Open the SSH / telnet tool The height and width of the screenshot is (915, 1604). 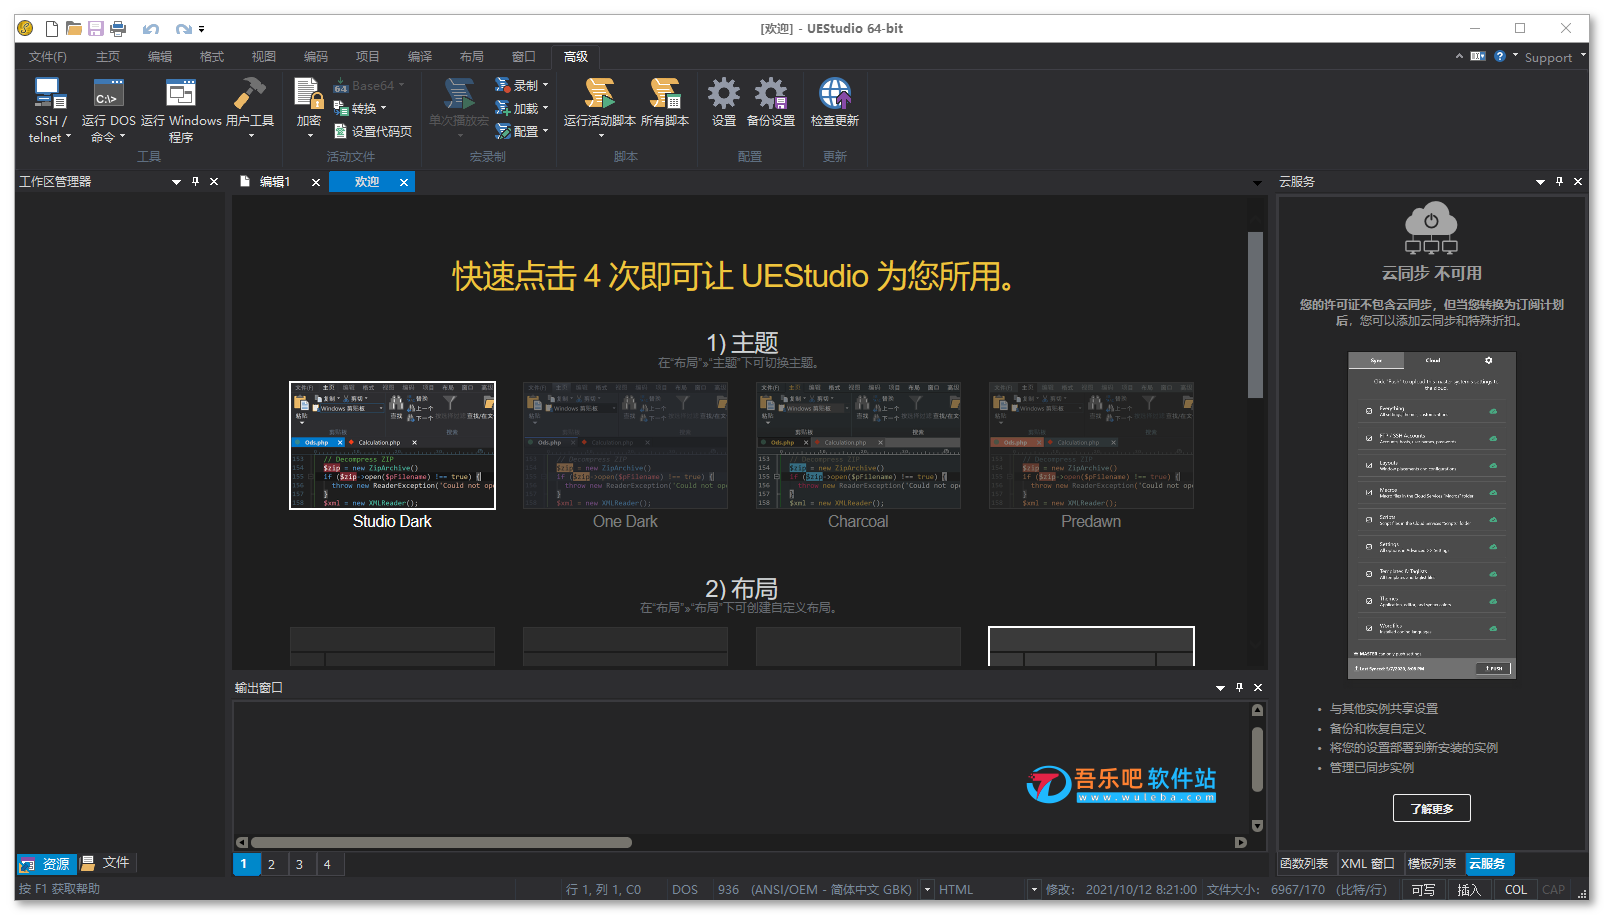50,94
